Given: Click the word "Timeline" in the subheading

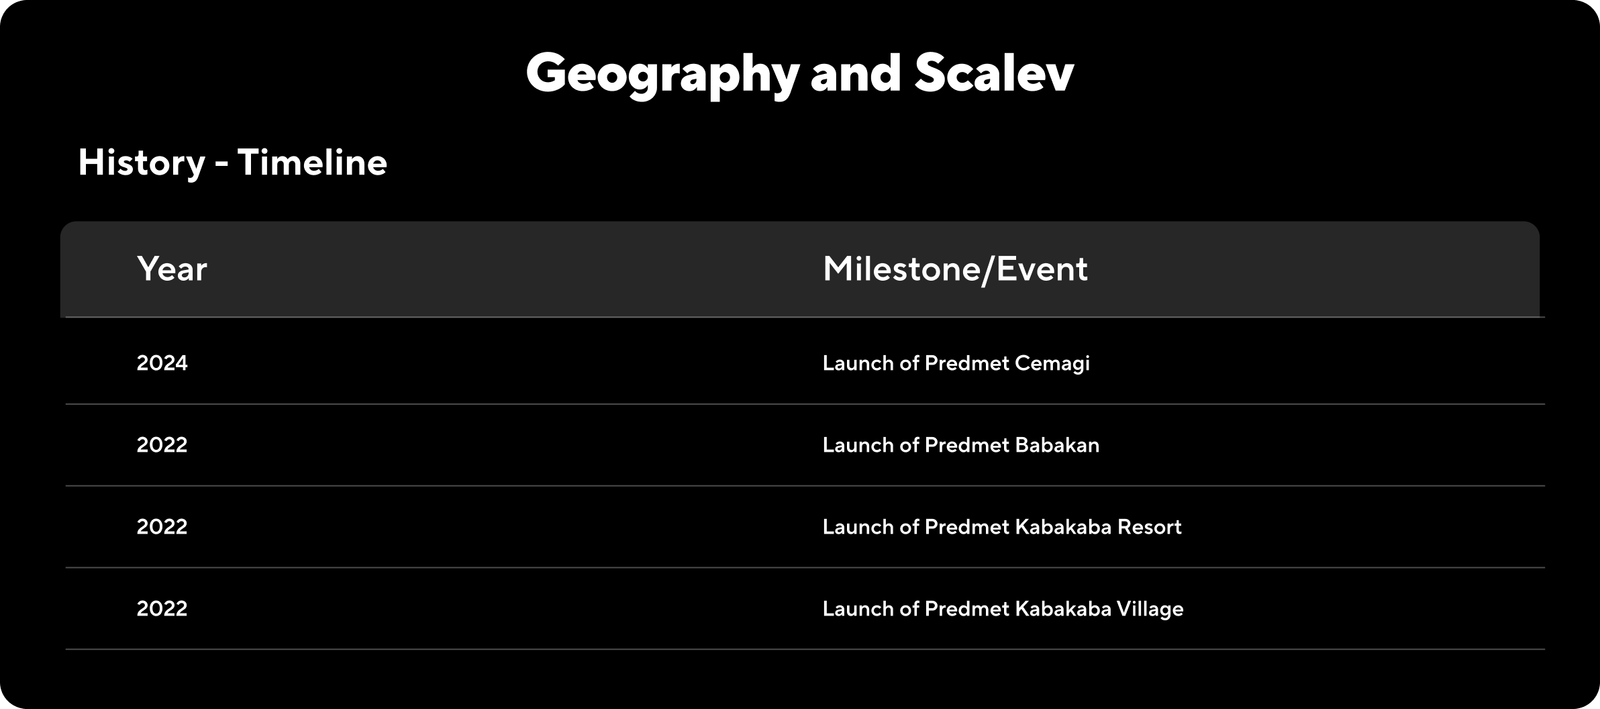Looking at the screenshot, I should point(312,162).
